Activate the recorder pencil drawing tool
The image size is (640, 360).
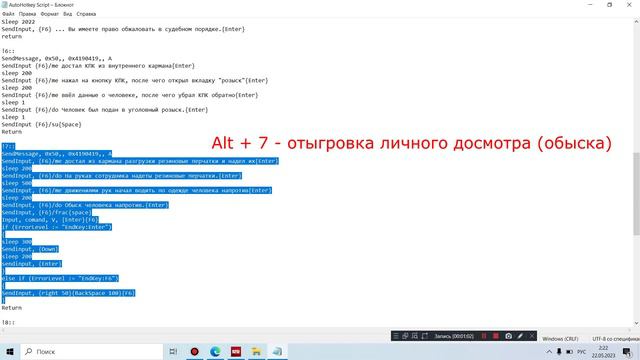[520, 336]
